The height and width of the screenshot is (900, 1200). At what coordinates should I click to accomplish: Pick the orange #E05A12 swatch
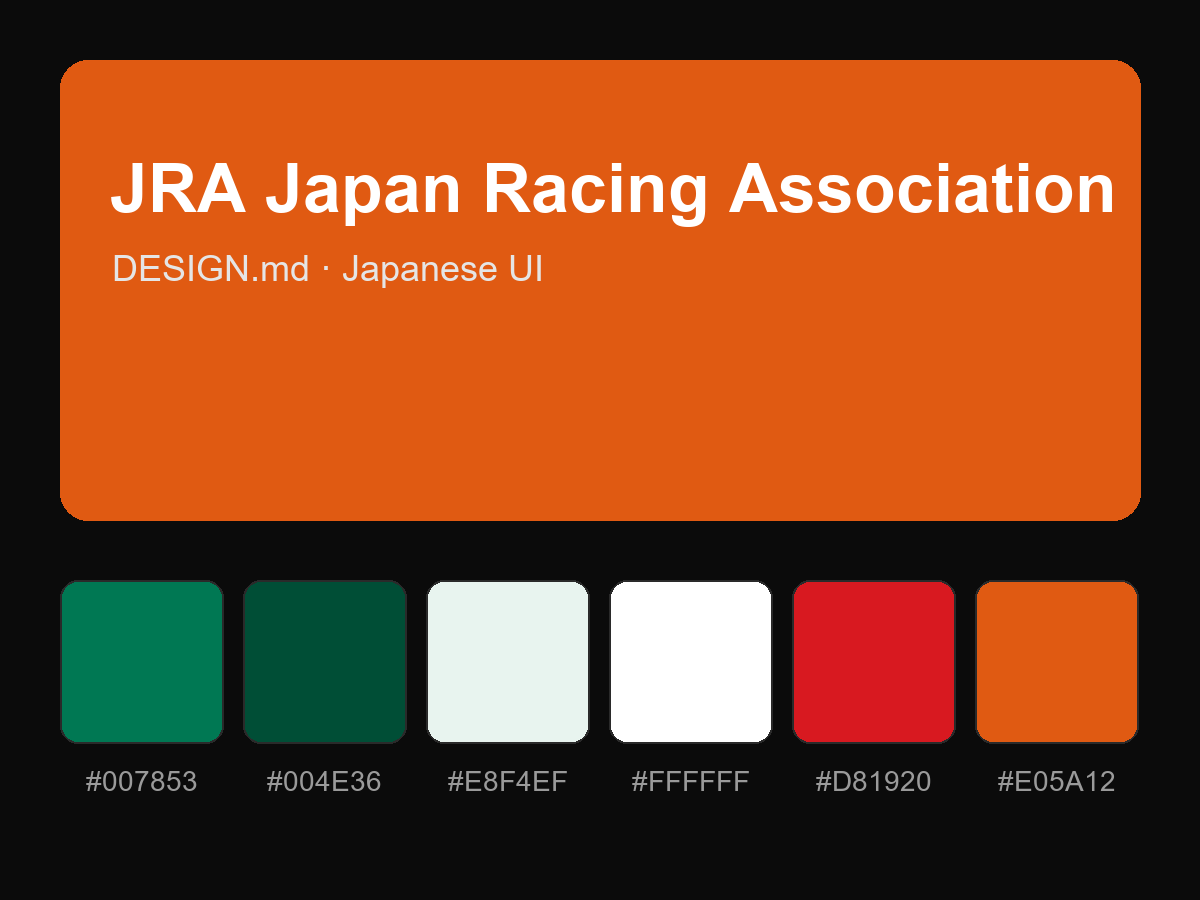pyautogui.click(x=1057, y=662)
